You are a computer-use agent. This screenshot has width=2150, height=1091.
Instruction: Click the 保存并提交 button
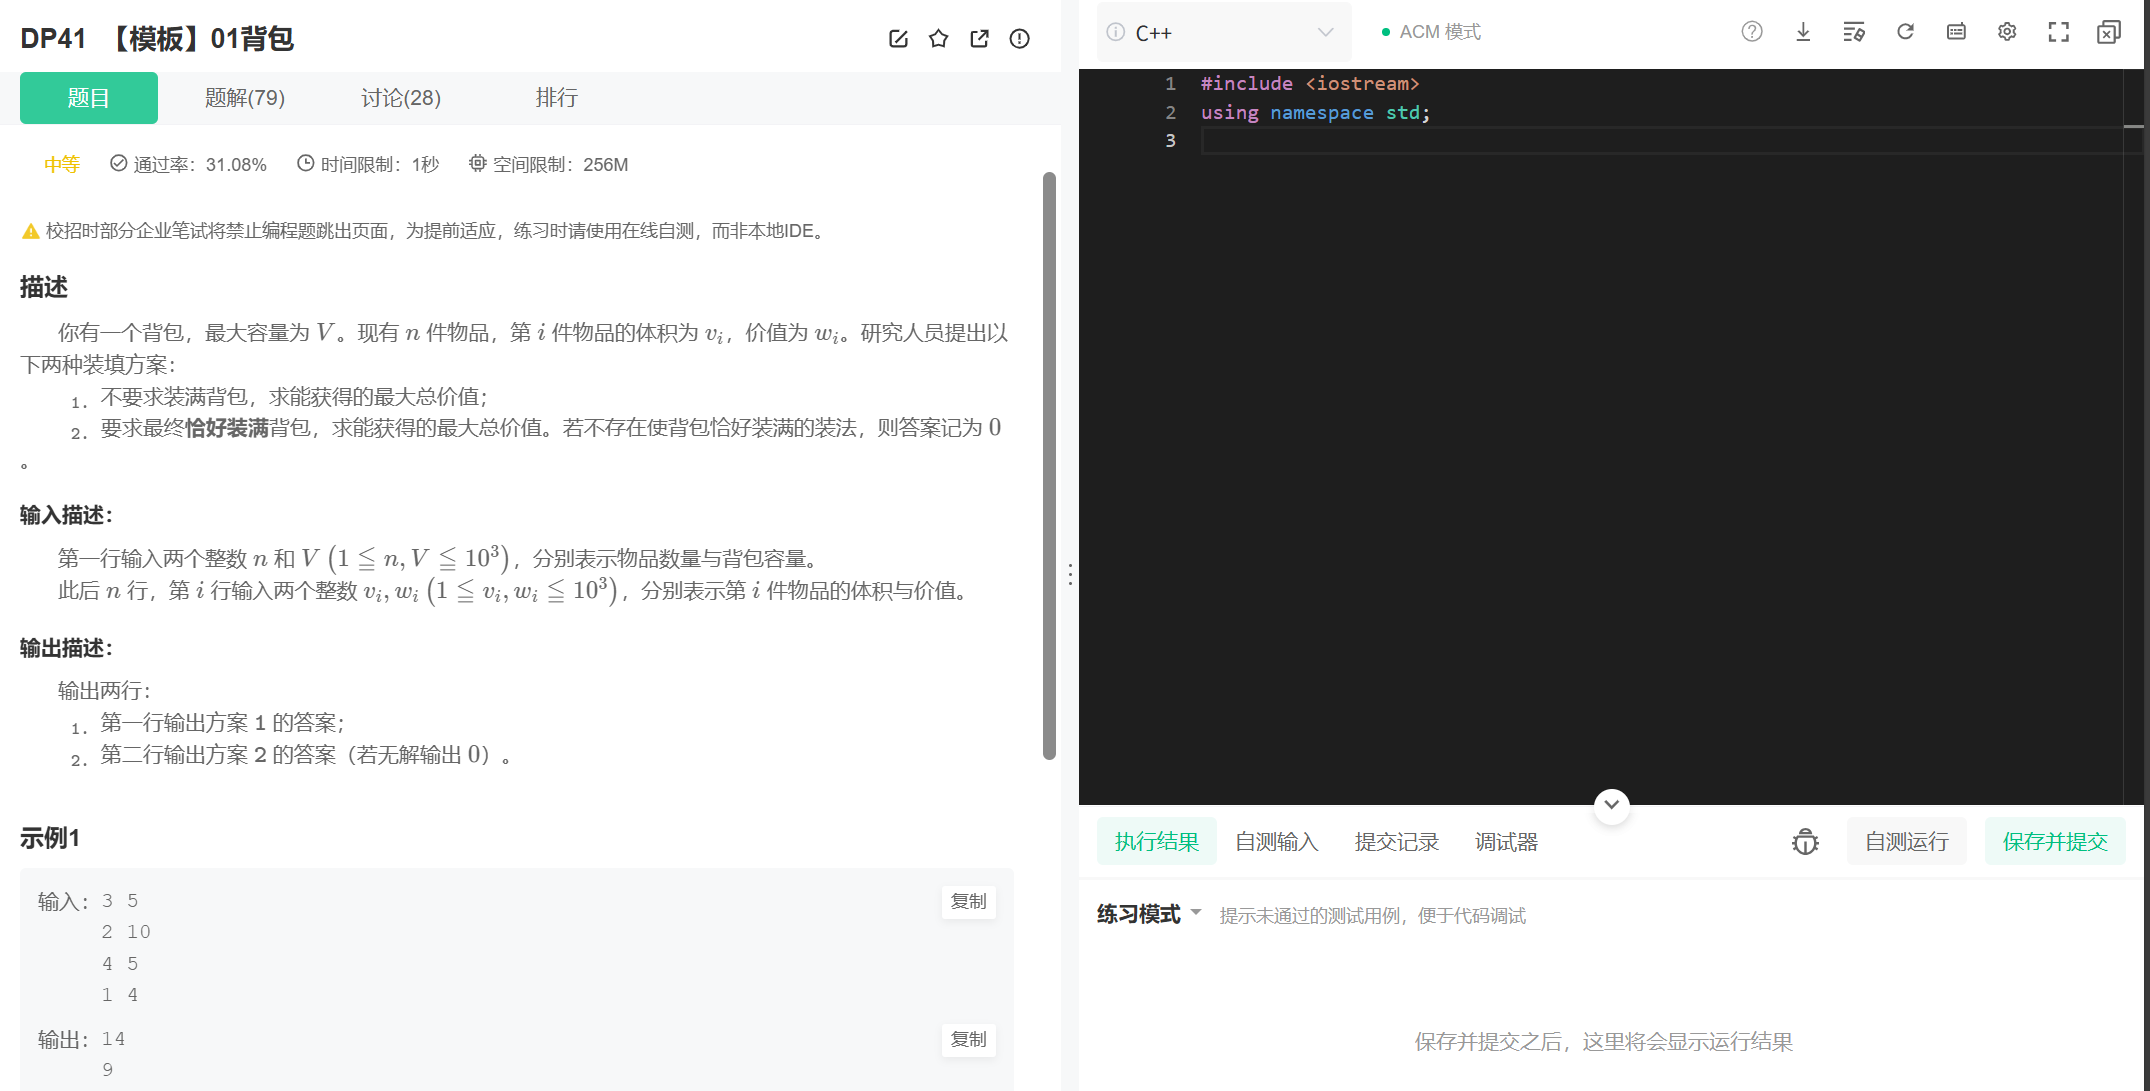2055,842
